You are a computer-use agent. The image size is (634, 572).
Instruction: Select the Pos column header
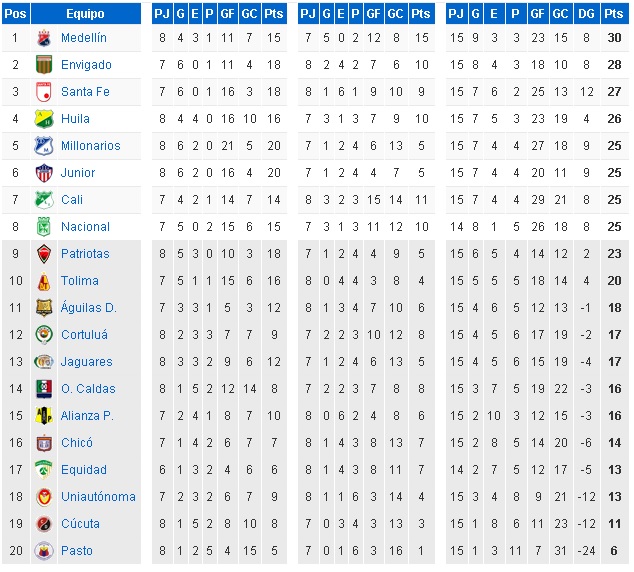click(16, 14)
